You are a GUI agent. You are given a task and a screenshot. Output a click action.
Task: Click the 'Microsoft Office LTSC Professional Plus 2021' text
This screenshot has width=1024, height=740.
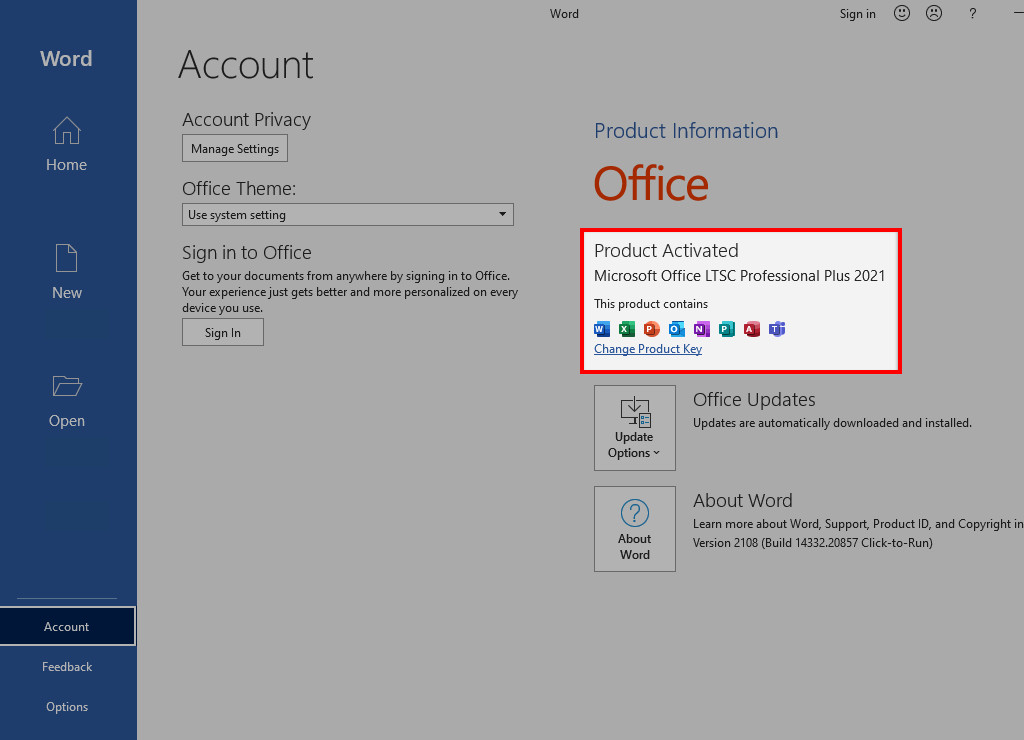(739, 276)
